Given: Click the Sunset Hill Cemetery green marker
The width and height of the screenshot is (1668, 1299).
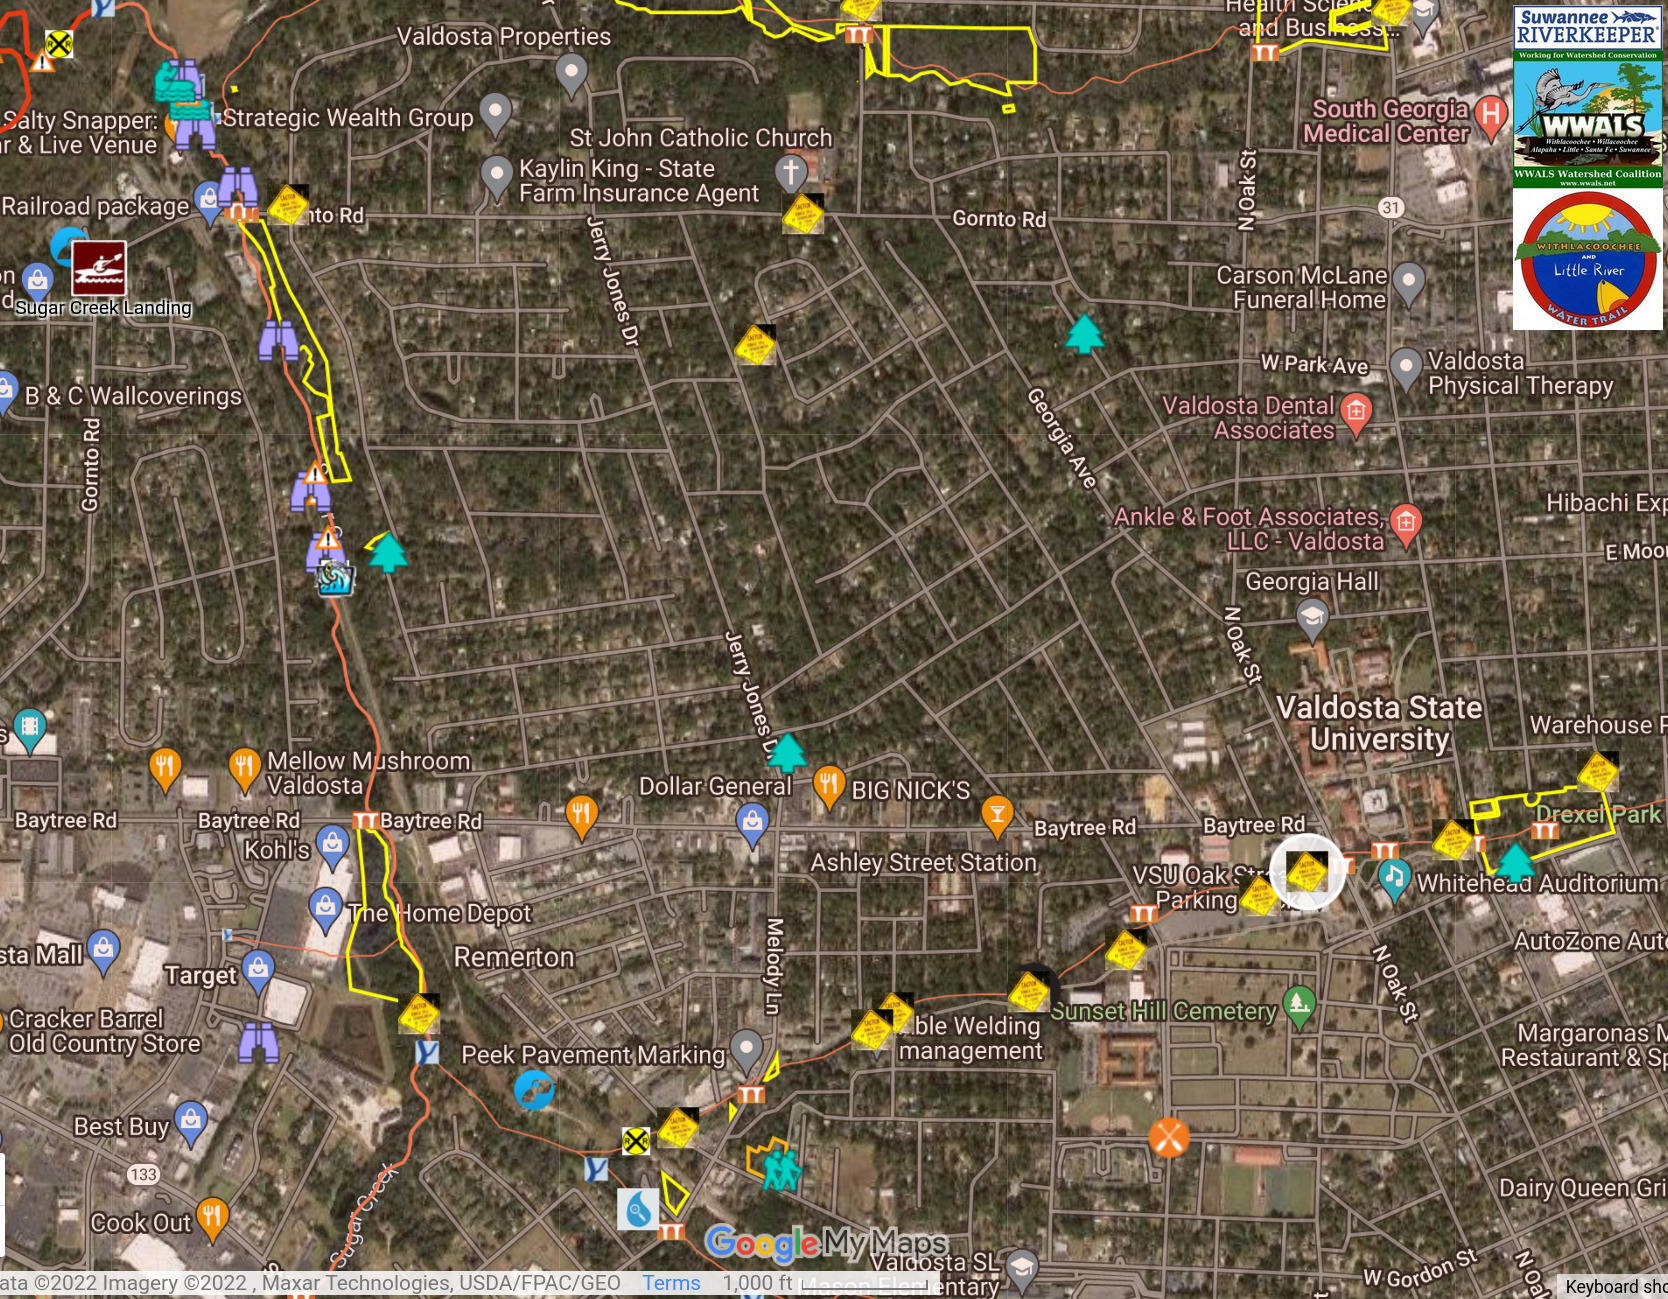Looking at the screenshot, I should (1299, 1008).
